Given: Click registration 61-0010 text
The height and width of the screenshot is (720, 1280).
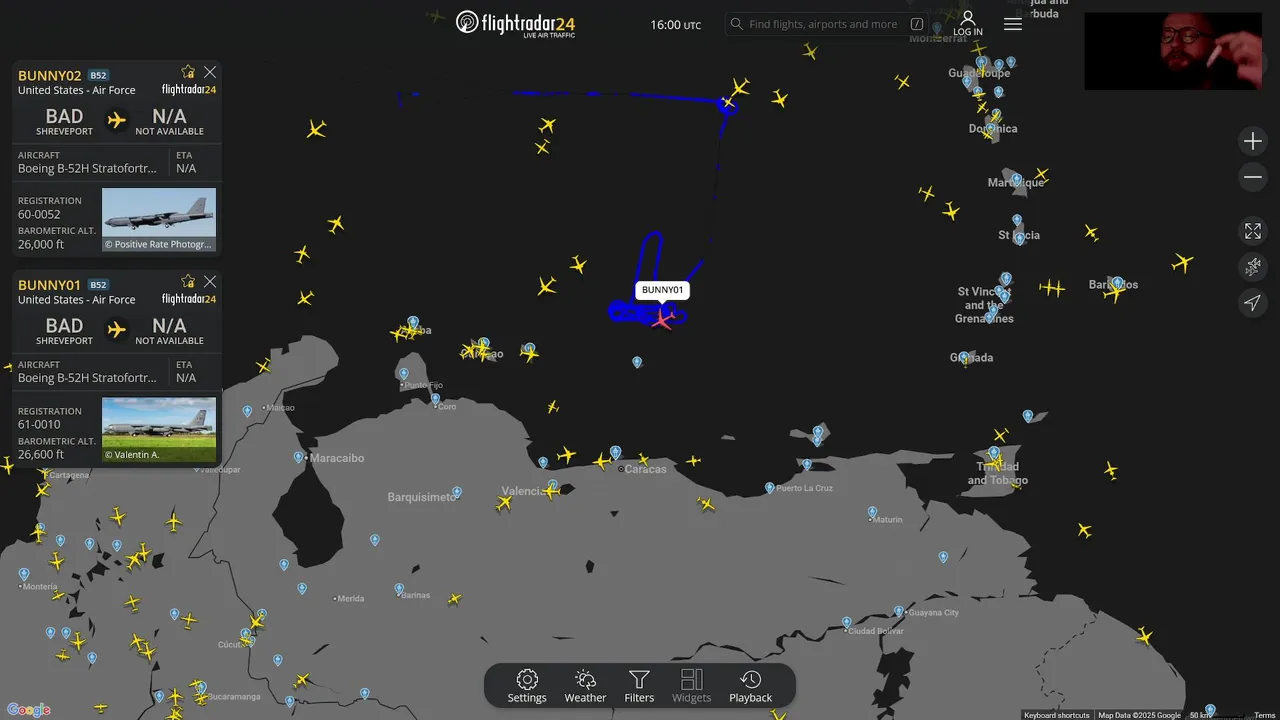Looking at the screenshot, I should (x=39, y=424).
